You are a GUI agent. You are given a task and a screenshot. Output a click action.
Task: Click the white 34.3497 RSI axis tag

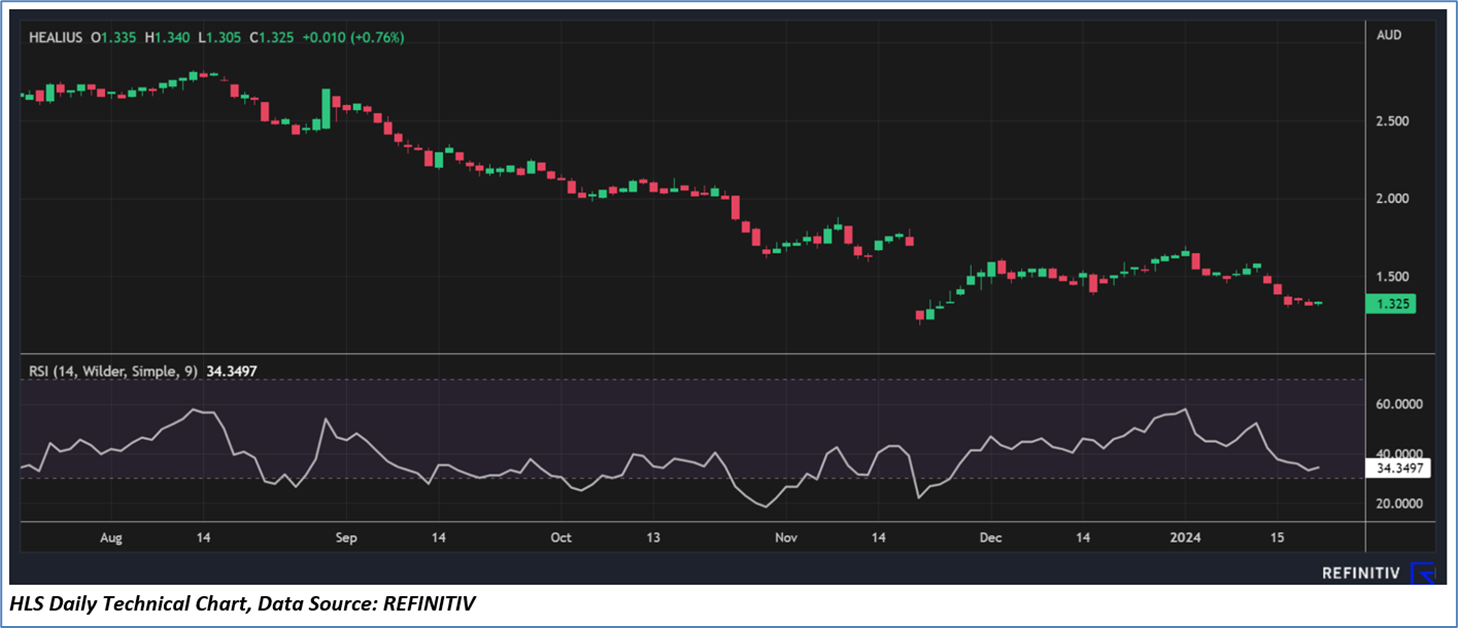[1399, 467]
